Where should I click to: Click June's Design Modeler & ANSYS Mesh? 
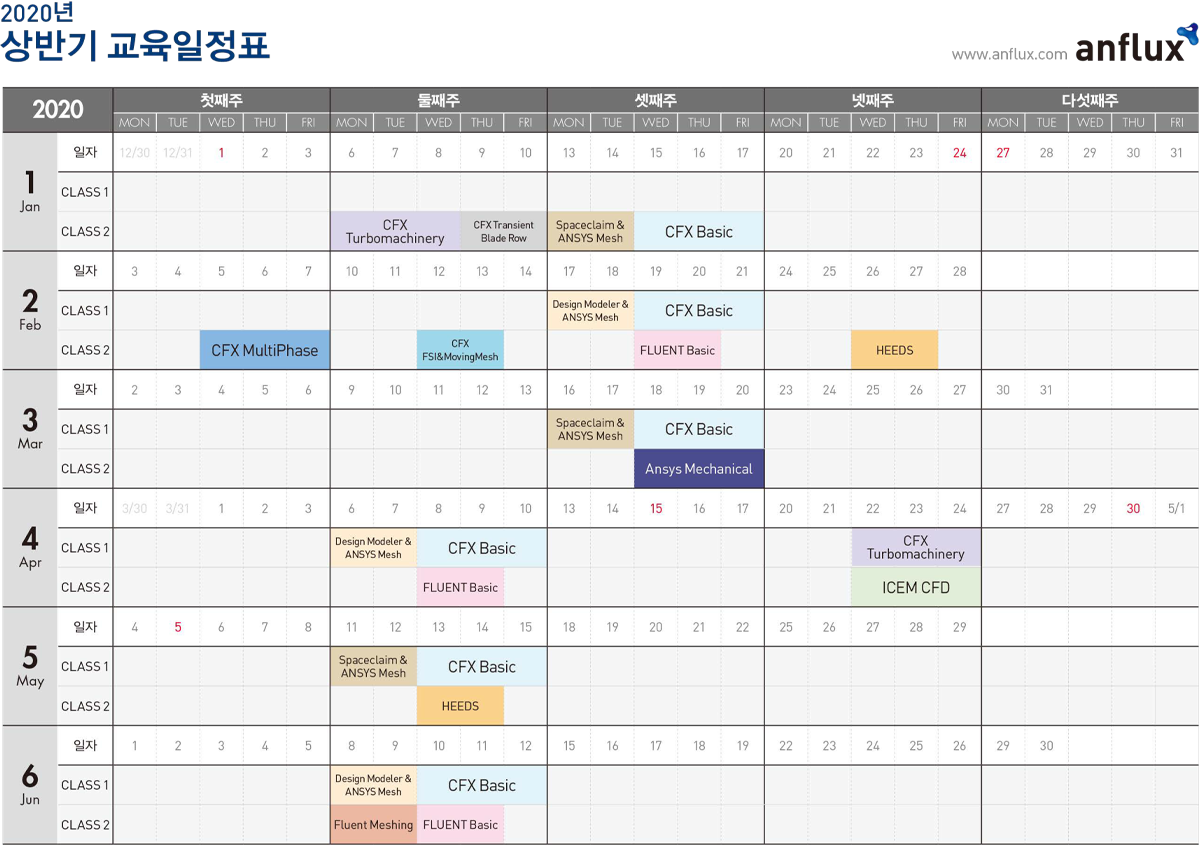(373, 785)
